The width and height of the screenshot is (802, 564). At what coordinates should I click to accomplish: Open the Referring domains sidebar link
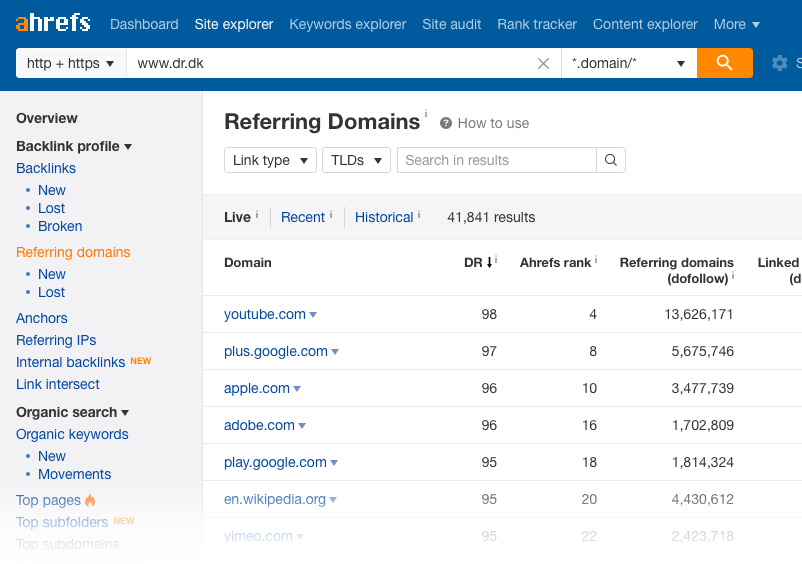73,252
